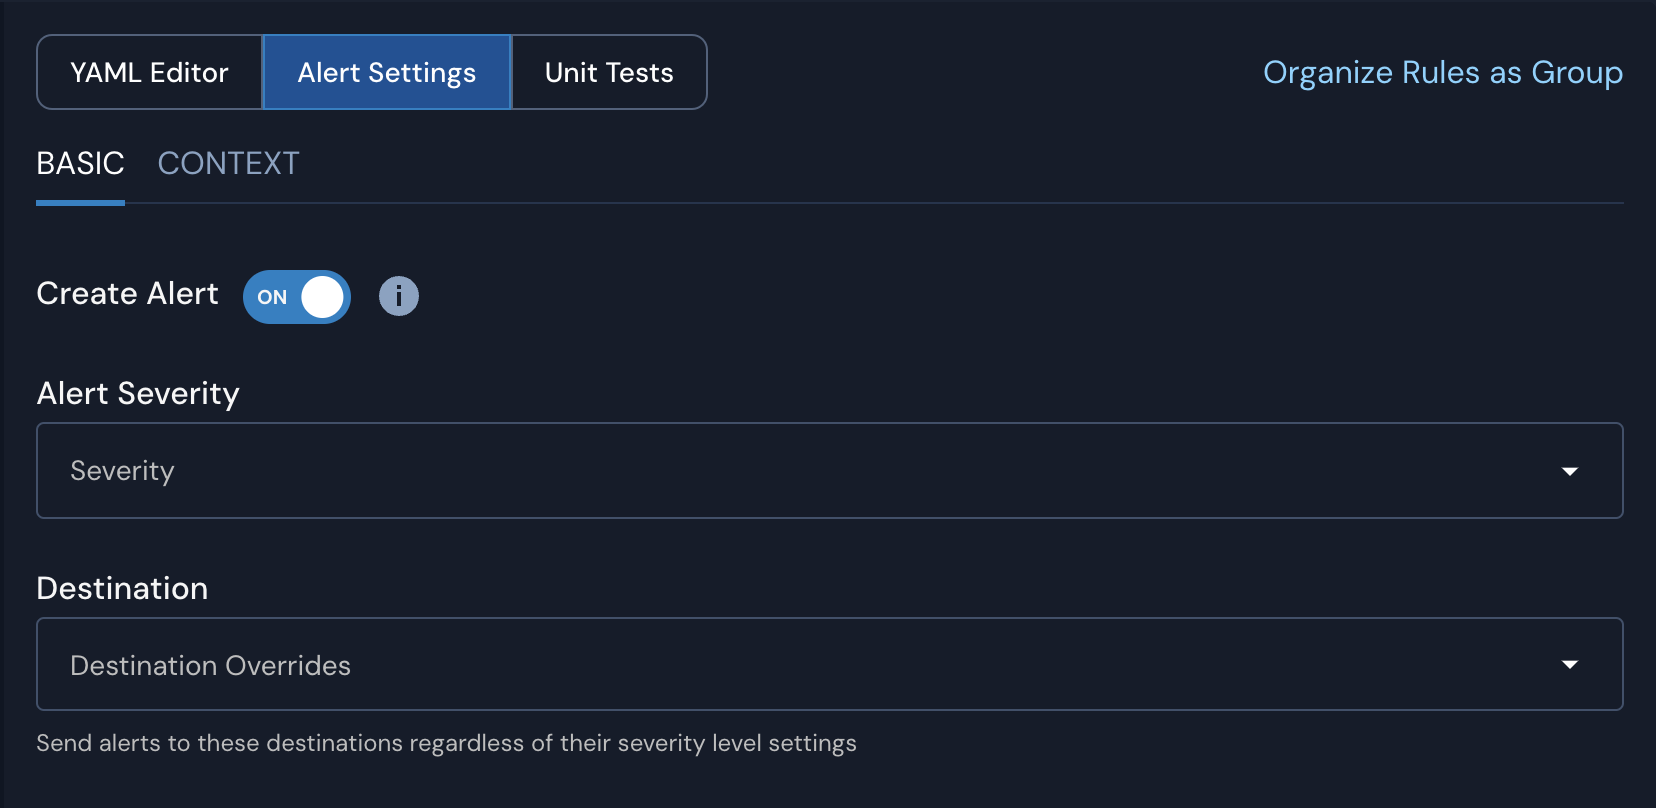Click the info icon beside Create Alert

[399, 296]
